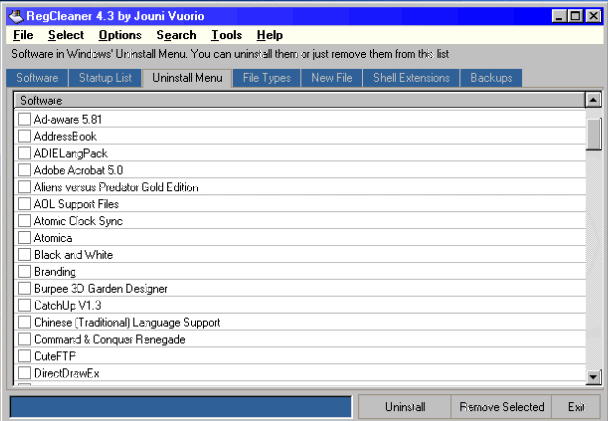Click the 'Black and White' entry text
The height and width of the screenshot is (421, 608).
pyautogui.click(x=73, y=255)
